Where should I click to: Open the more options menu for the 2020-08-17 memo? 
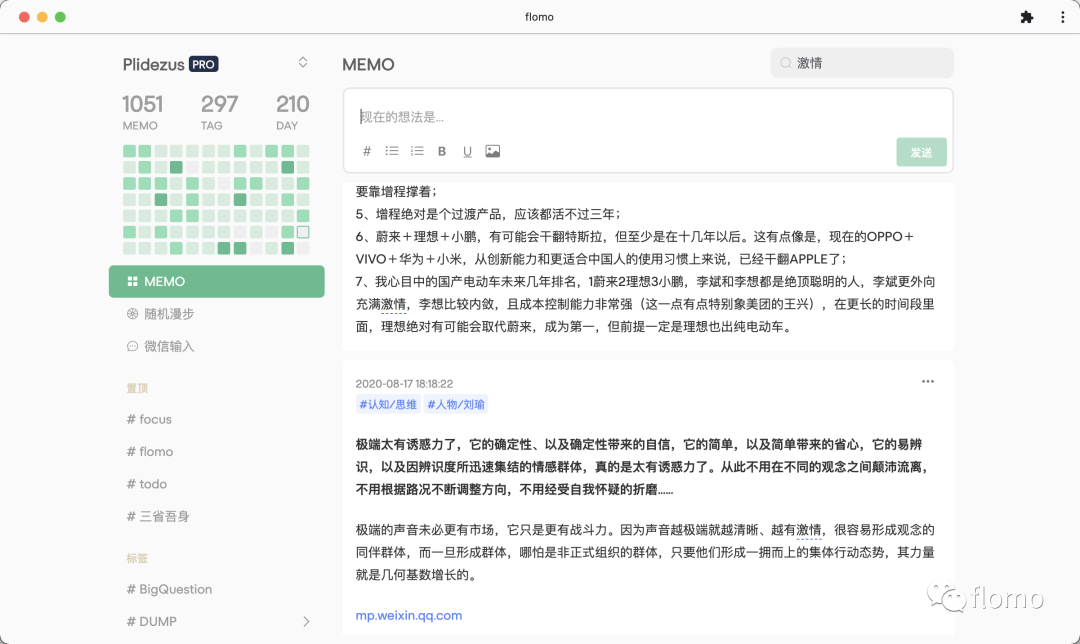pos(928,382)
